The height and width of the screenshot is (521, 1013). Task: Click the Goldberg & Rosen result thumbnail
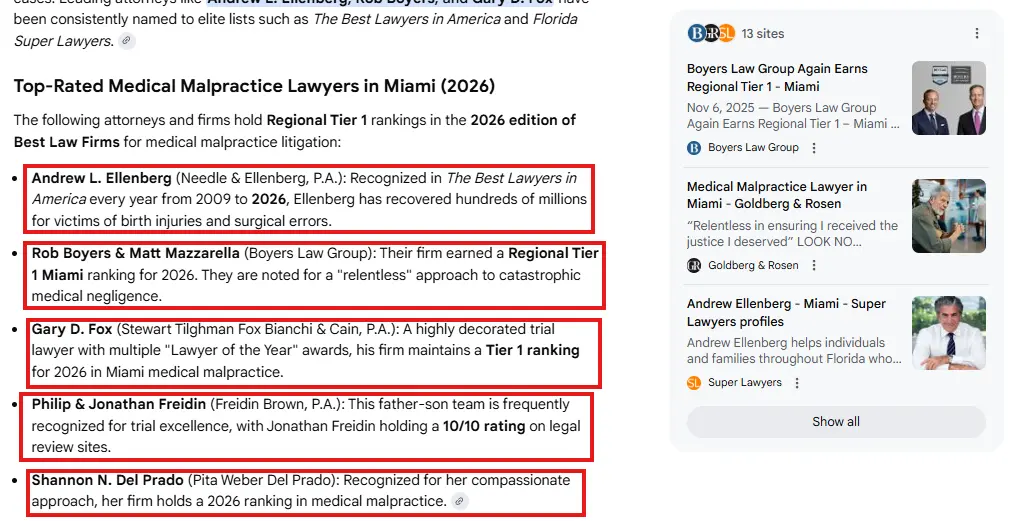tap(948, 215)
